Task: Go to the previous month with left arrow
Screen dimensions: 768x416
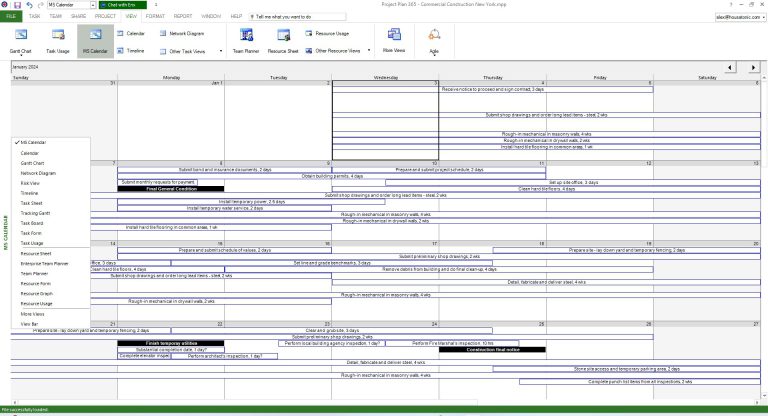Action: coord(731,67)
